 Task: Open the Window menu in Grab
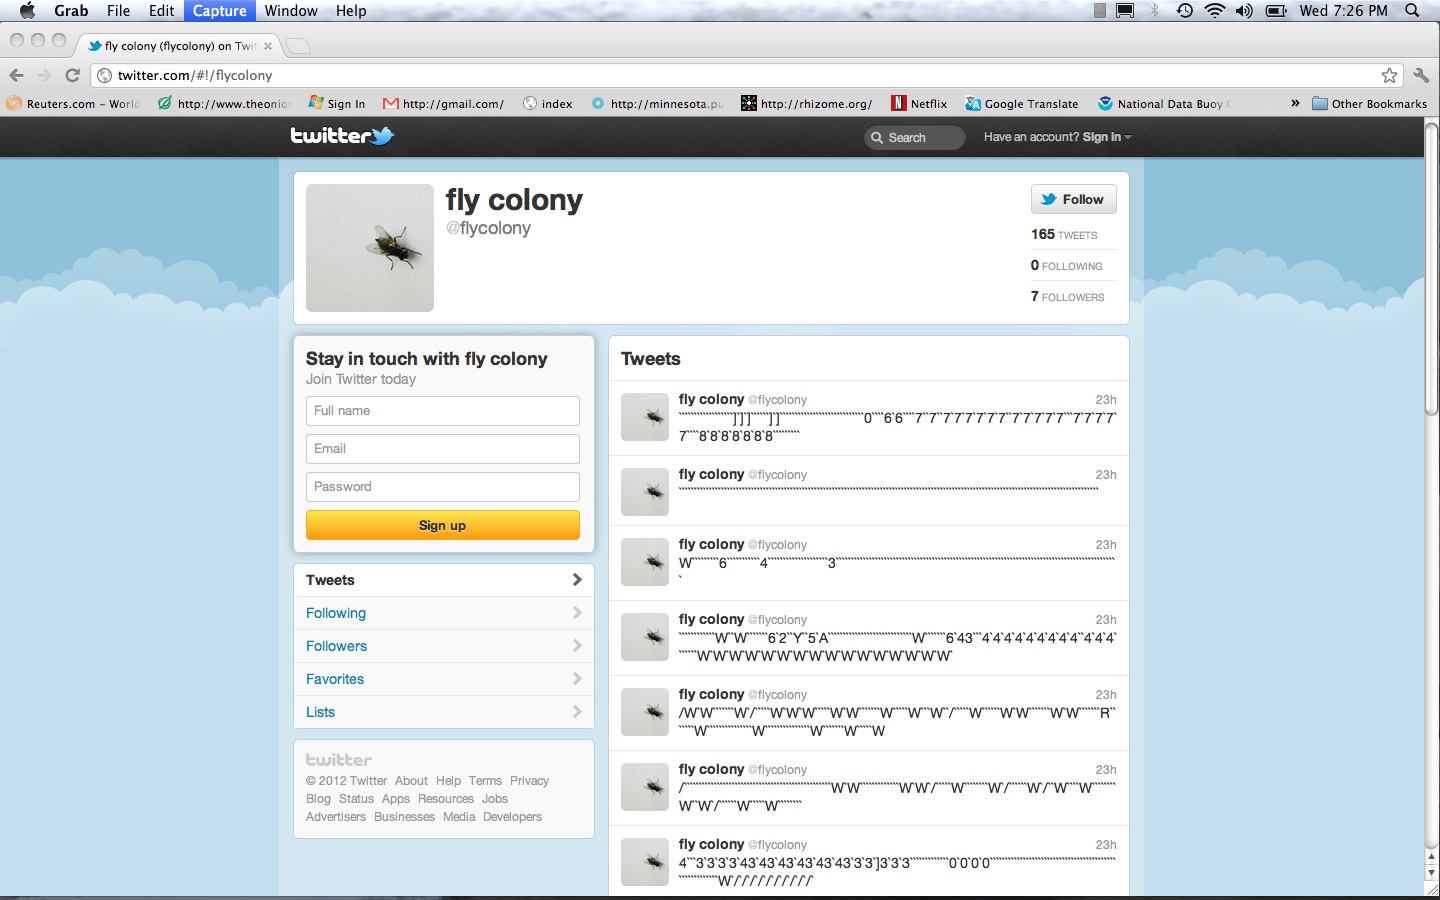click(291, 11)
